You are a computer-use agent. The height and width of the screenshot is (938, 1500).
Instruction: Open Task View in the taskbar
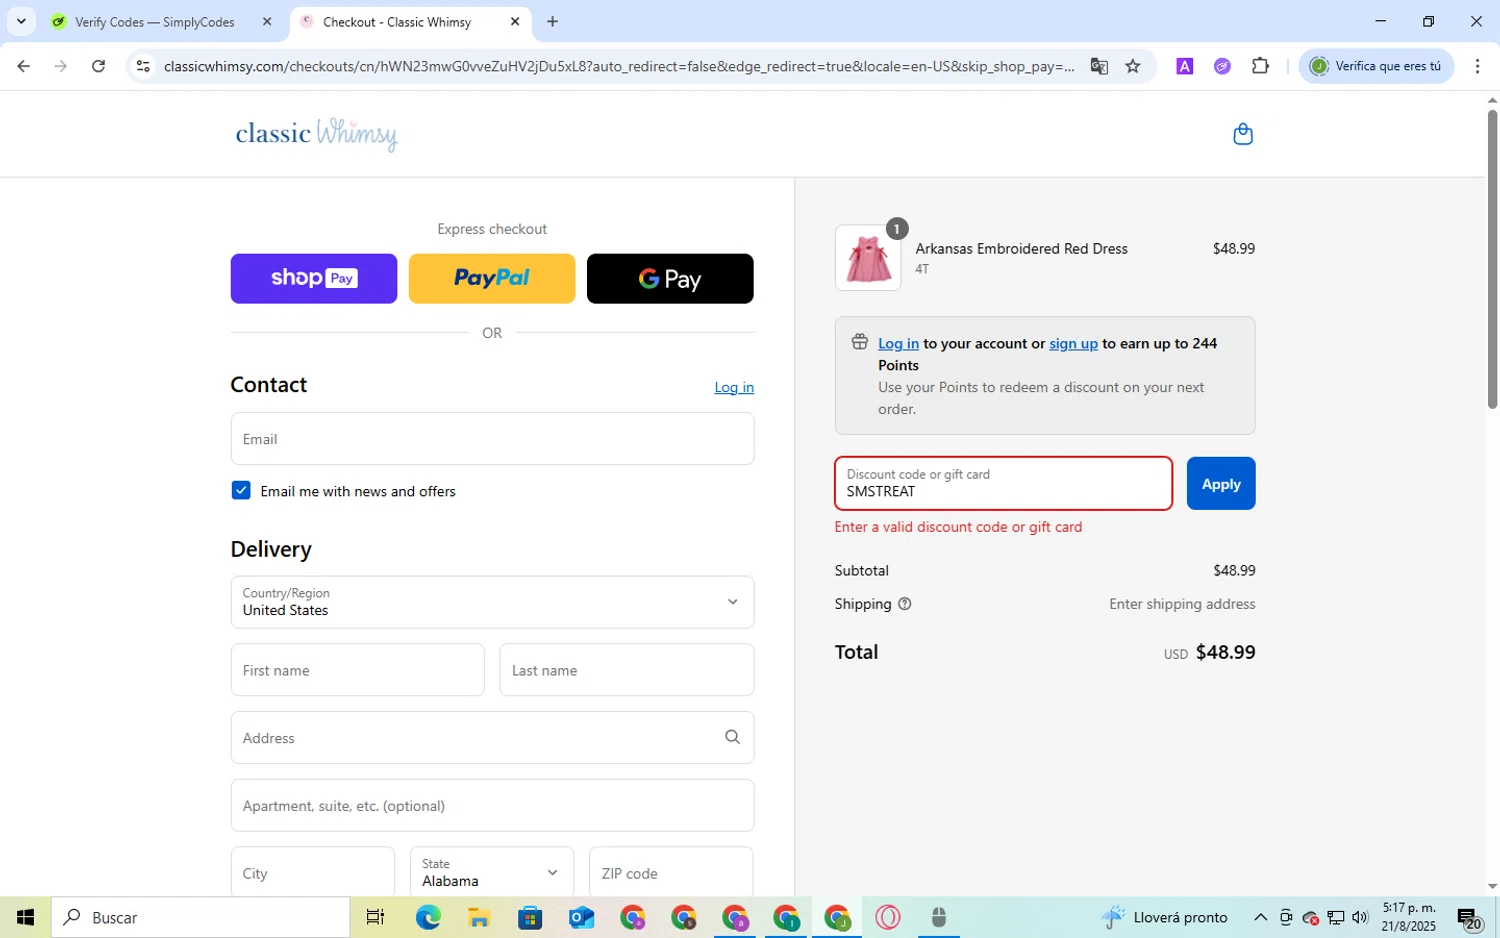[x=375, y=917]
